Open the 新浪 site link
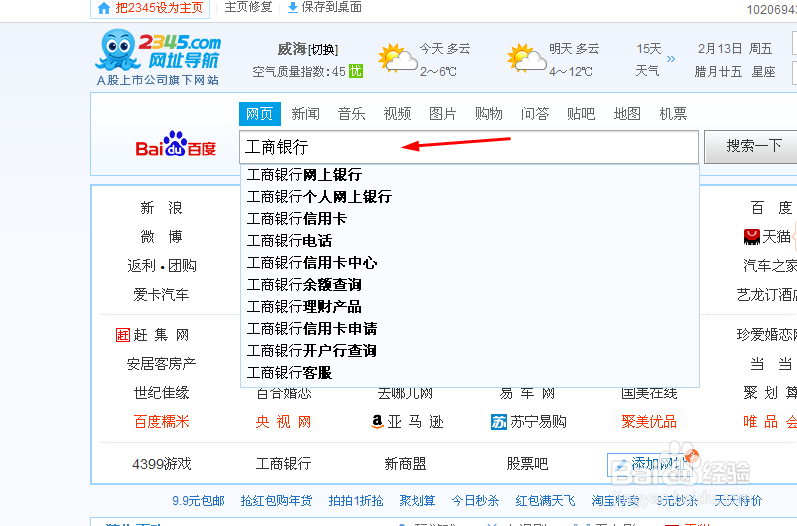Screen dimensions: 797x526 pos(161,207)
